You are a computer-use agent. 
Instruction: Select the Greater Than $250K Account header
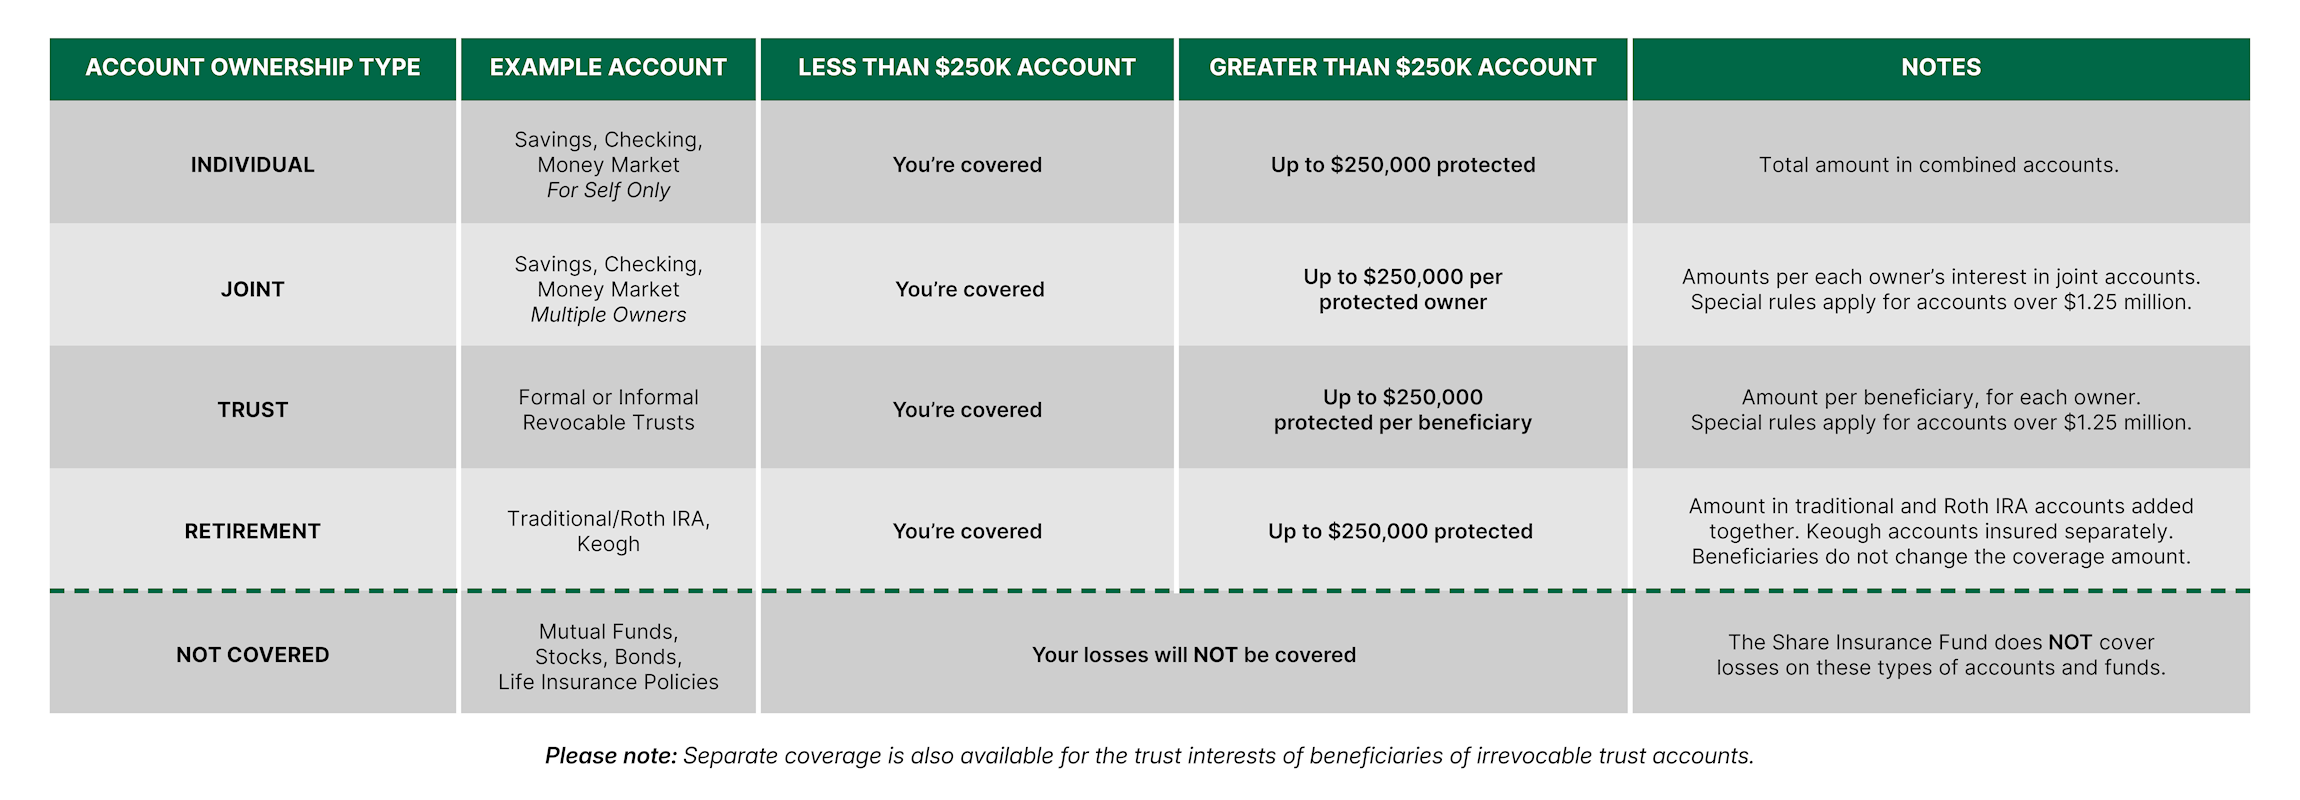[1402, 68]
